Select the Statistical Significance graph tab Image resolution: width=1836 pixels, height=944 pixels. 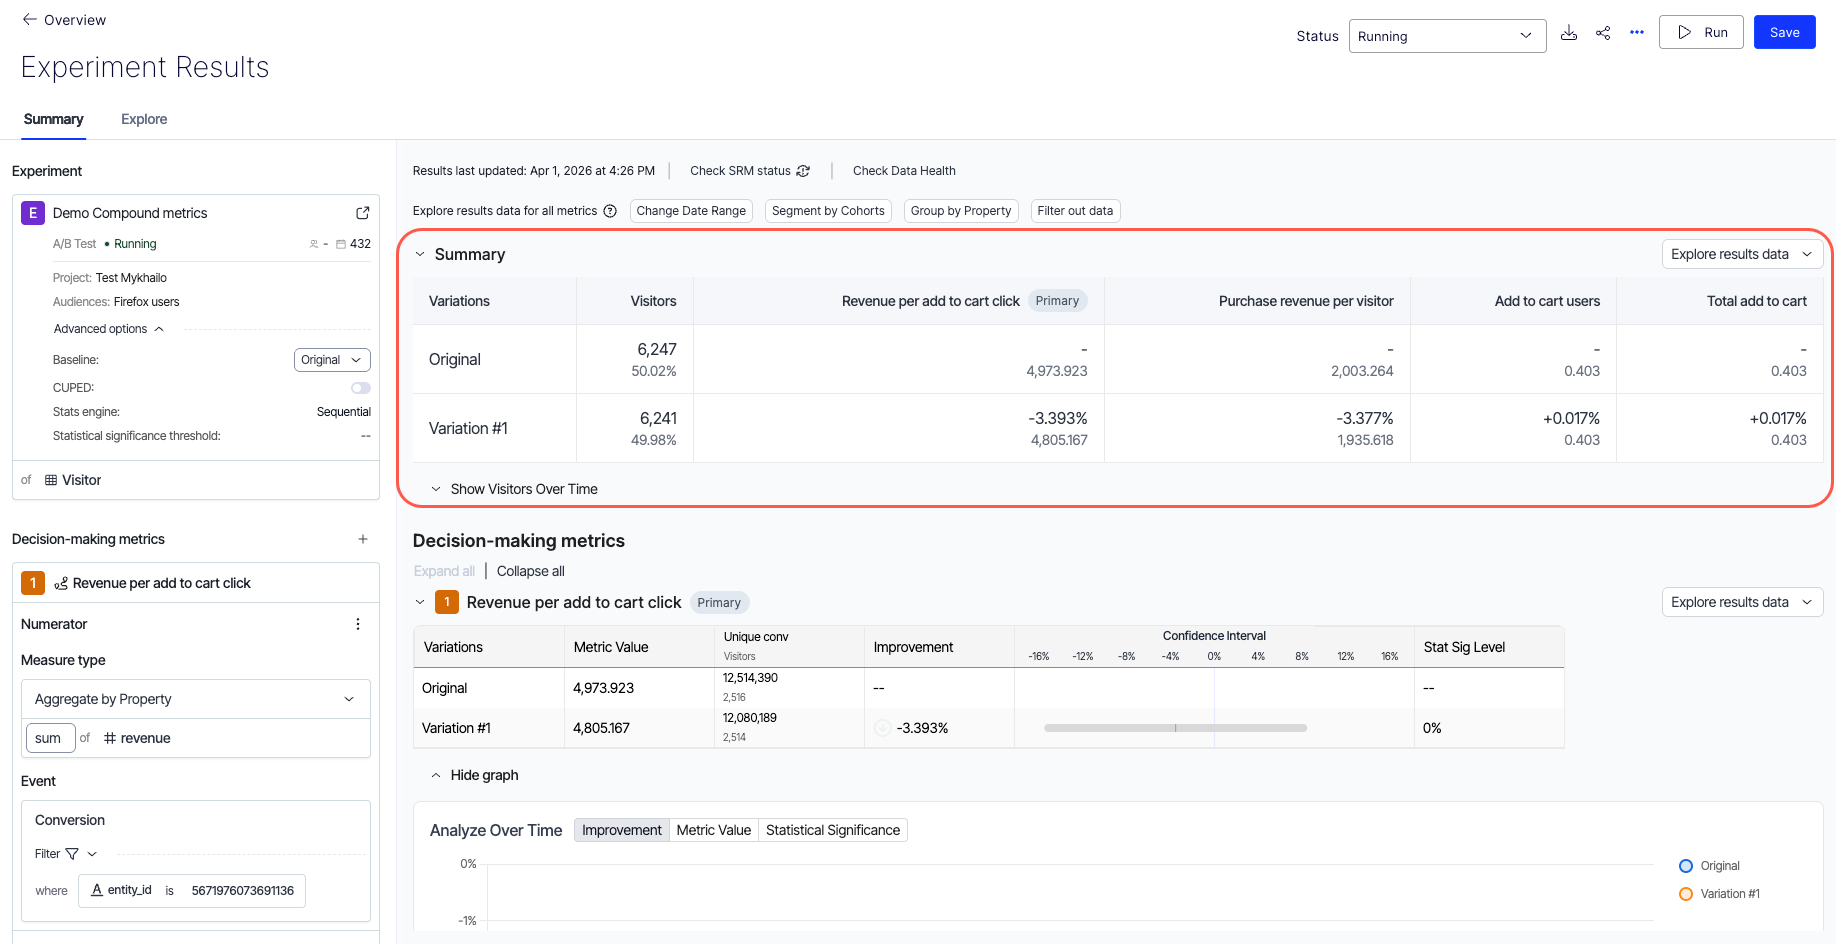tap(832, 830)
